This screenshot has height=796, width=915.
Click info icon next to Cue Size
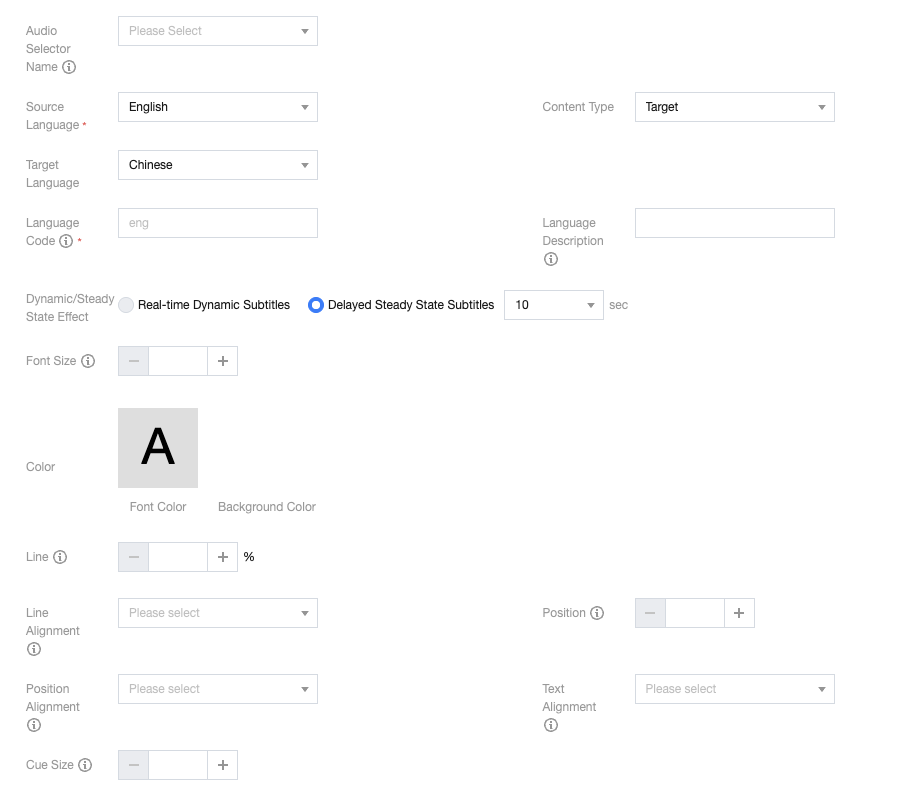[85, 765]
